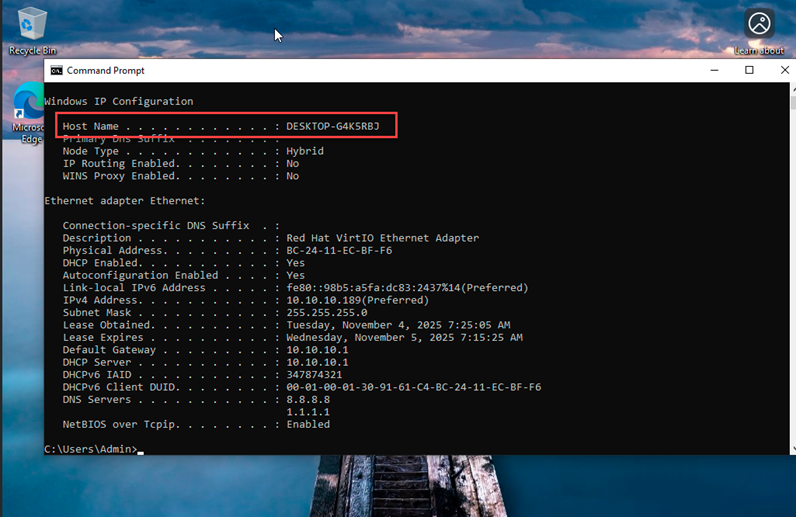
Task: Click the link-local IPv6 address value
Action: pyautogui.click(x=407, y=288)
